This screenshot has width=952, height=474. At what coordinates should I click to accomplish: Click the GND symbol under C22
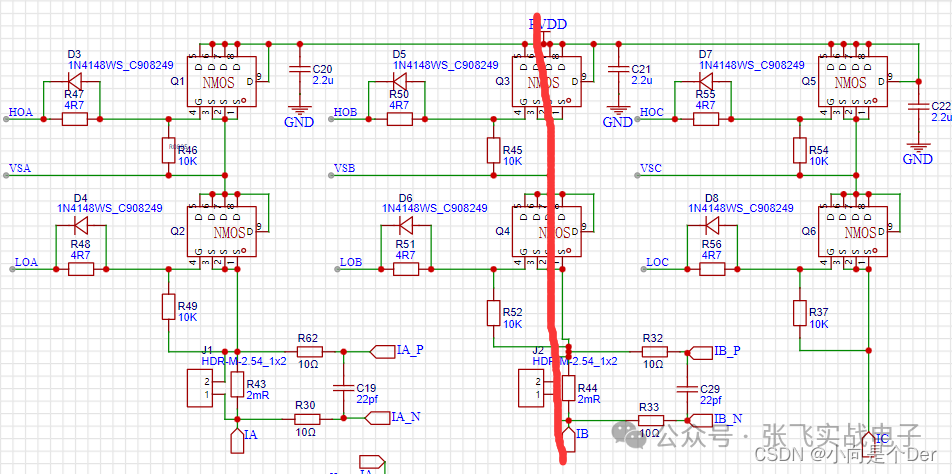917,147
